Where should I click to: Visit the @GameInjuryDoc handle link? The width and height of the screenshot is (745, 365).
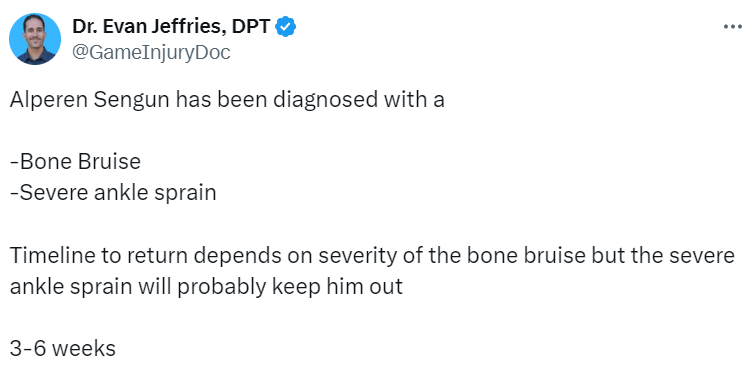click(151, 52)
